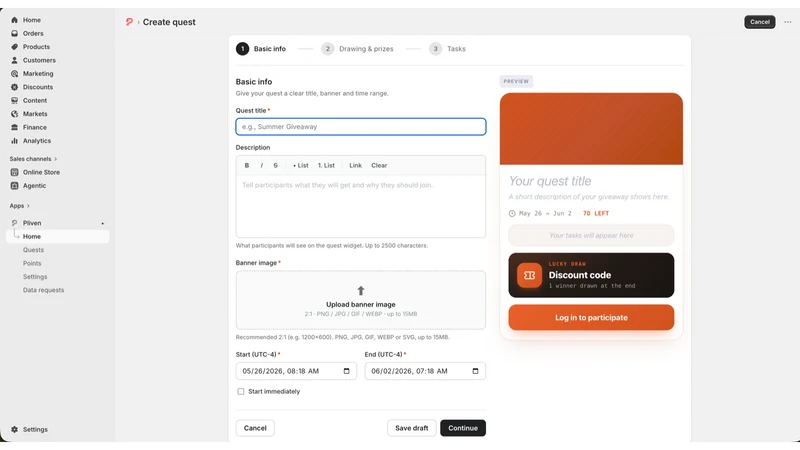Click the Customers person icon
The image size is (800, 450).
[14, 60]
